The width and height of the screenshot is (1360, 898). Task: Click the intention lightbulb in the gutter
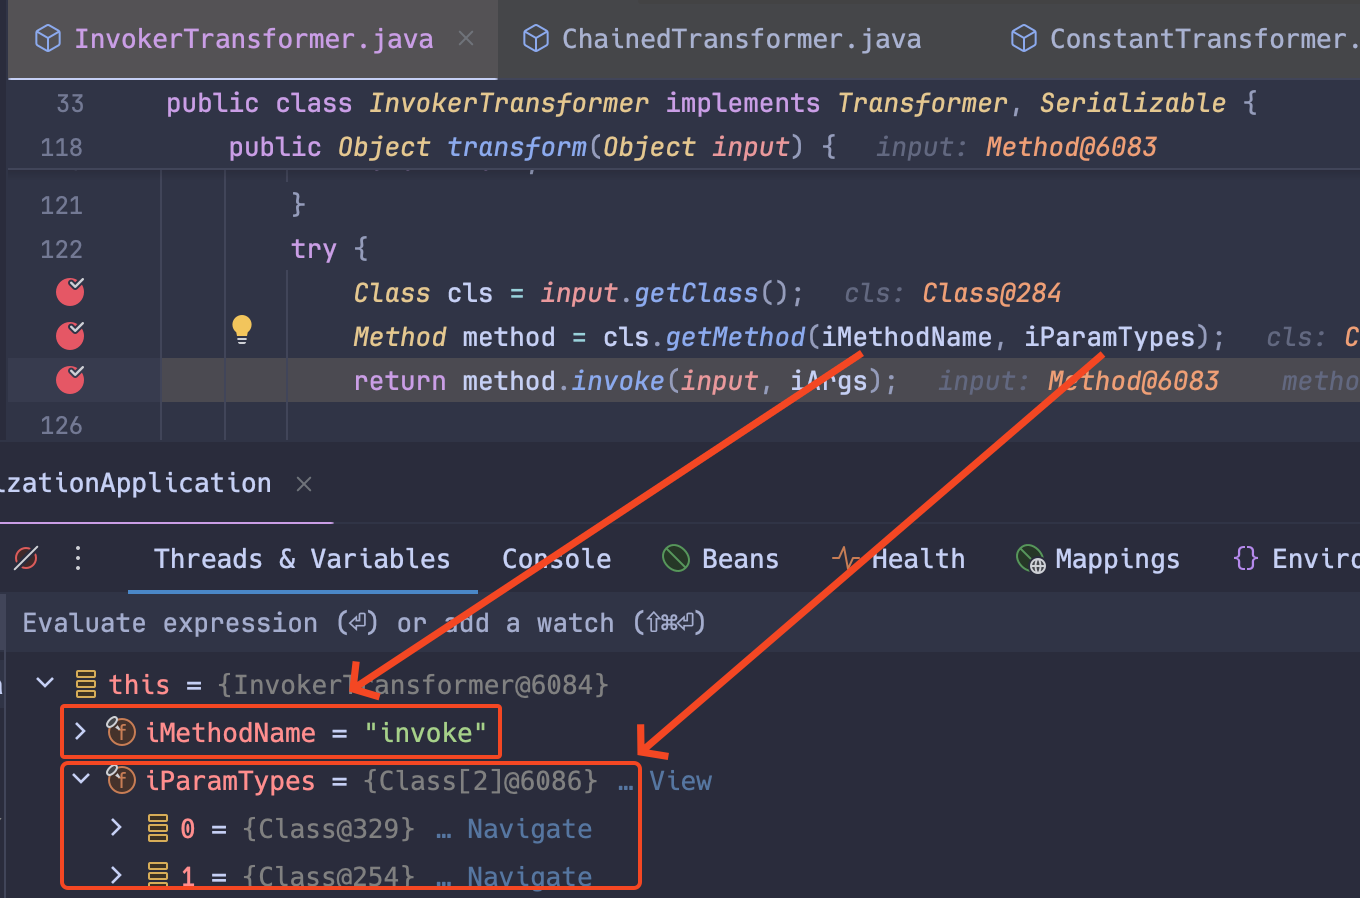tap(241, 328)
